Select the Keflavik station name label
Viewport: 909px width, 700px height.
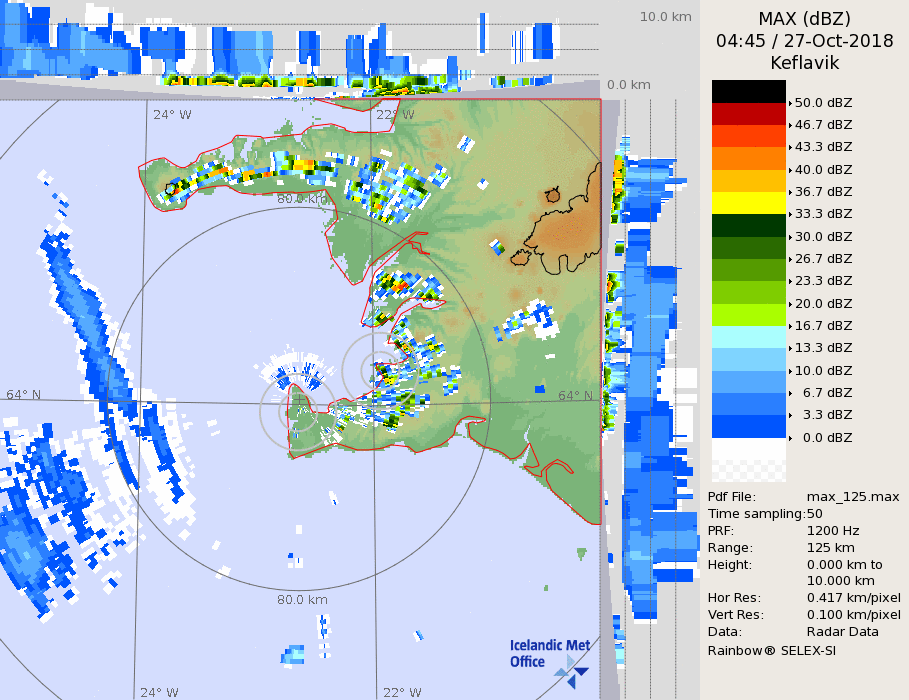[x=804, y=63]
